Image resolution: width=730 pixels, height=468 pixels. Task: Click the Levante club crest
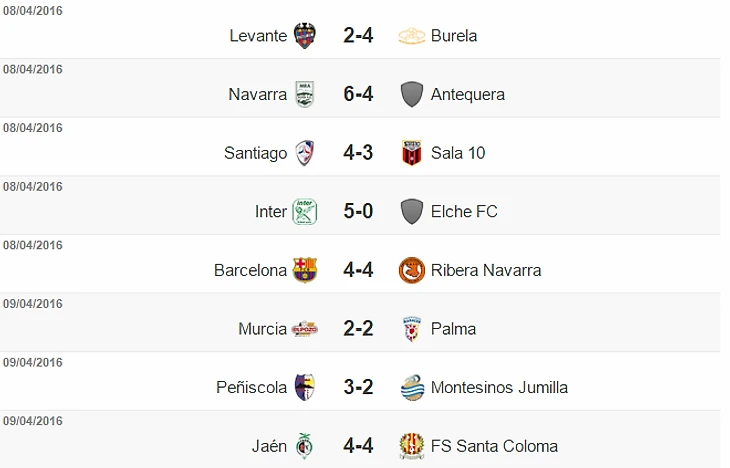(305, 36)
